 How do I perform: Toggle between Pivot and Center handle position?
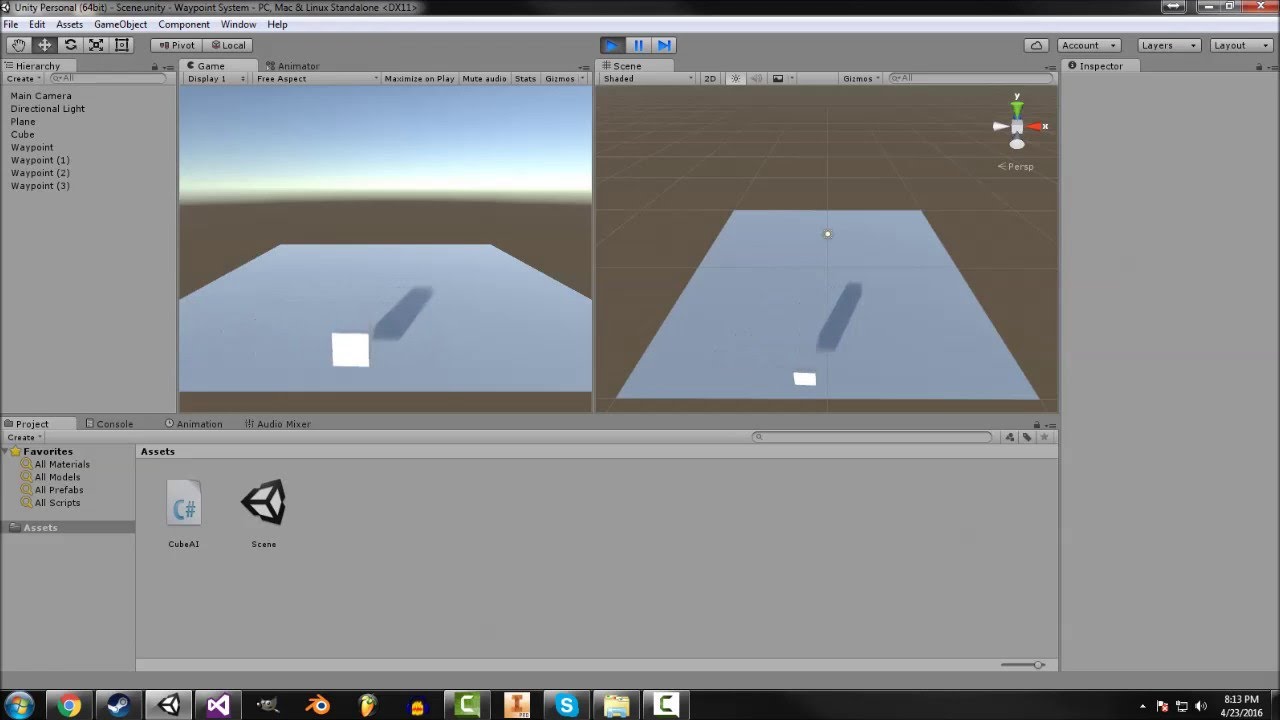click(175, 44)
